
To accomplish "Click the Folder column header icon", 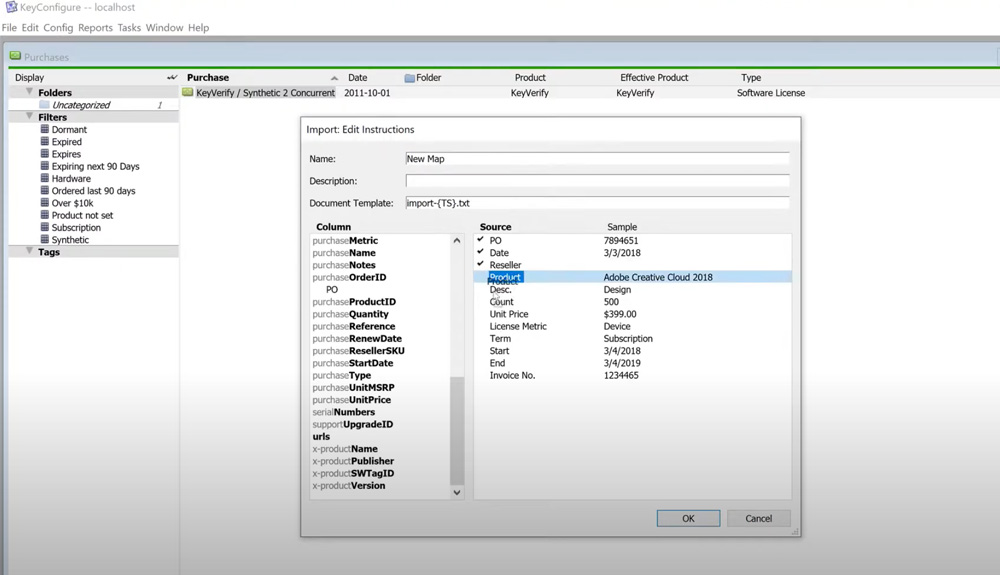I will coord(409,78).
